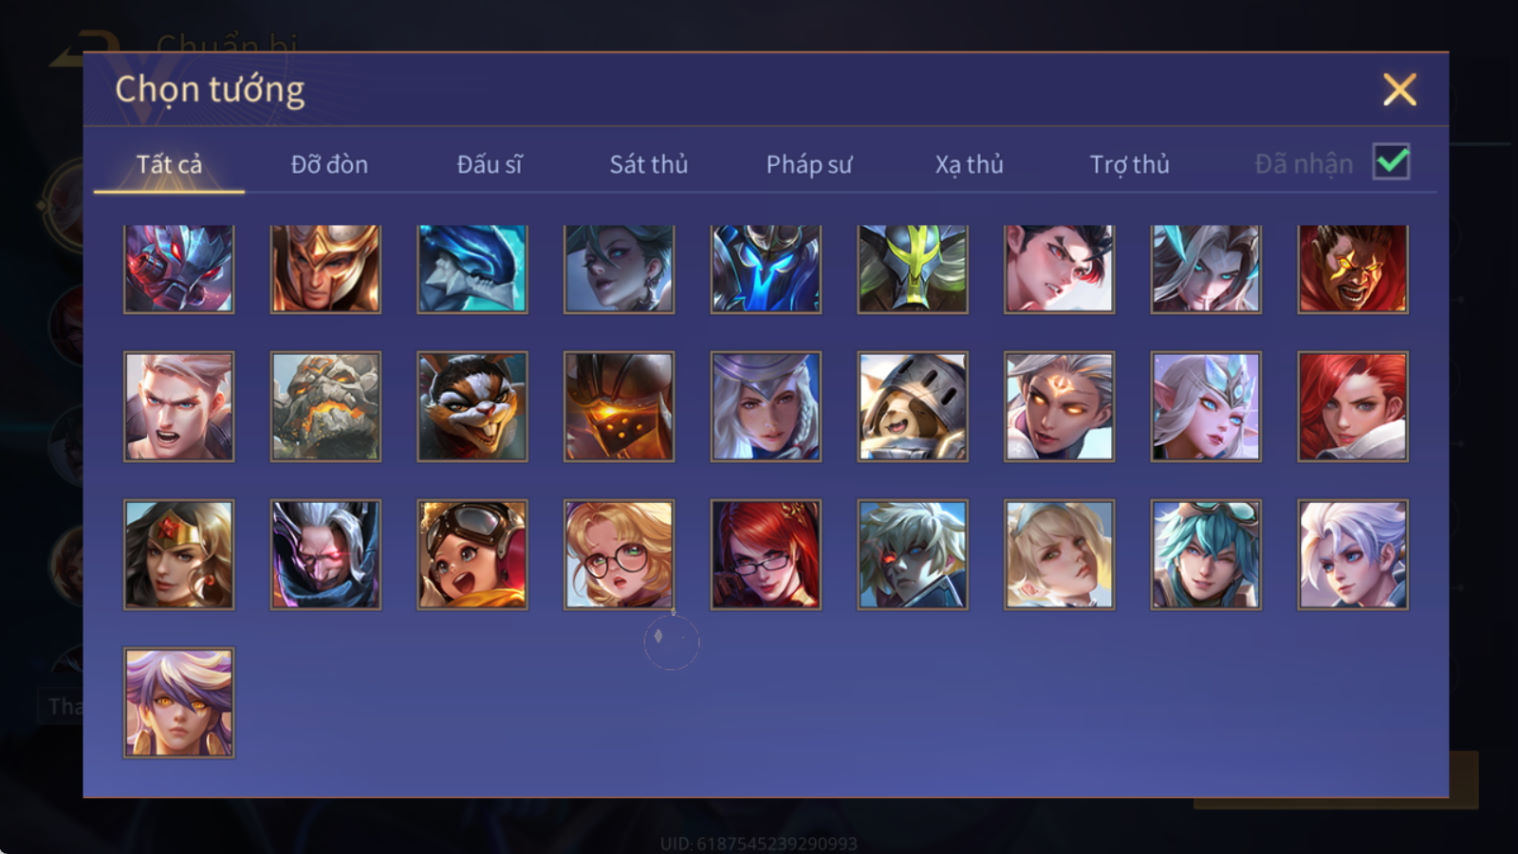Open the Sát thủ tab
Image resolution: width=1518 pixels, height=854 pixels.
[x=649, y=164]
